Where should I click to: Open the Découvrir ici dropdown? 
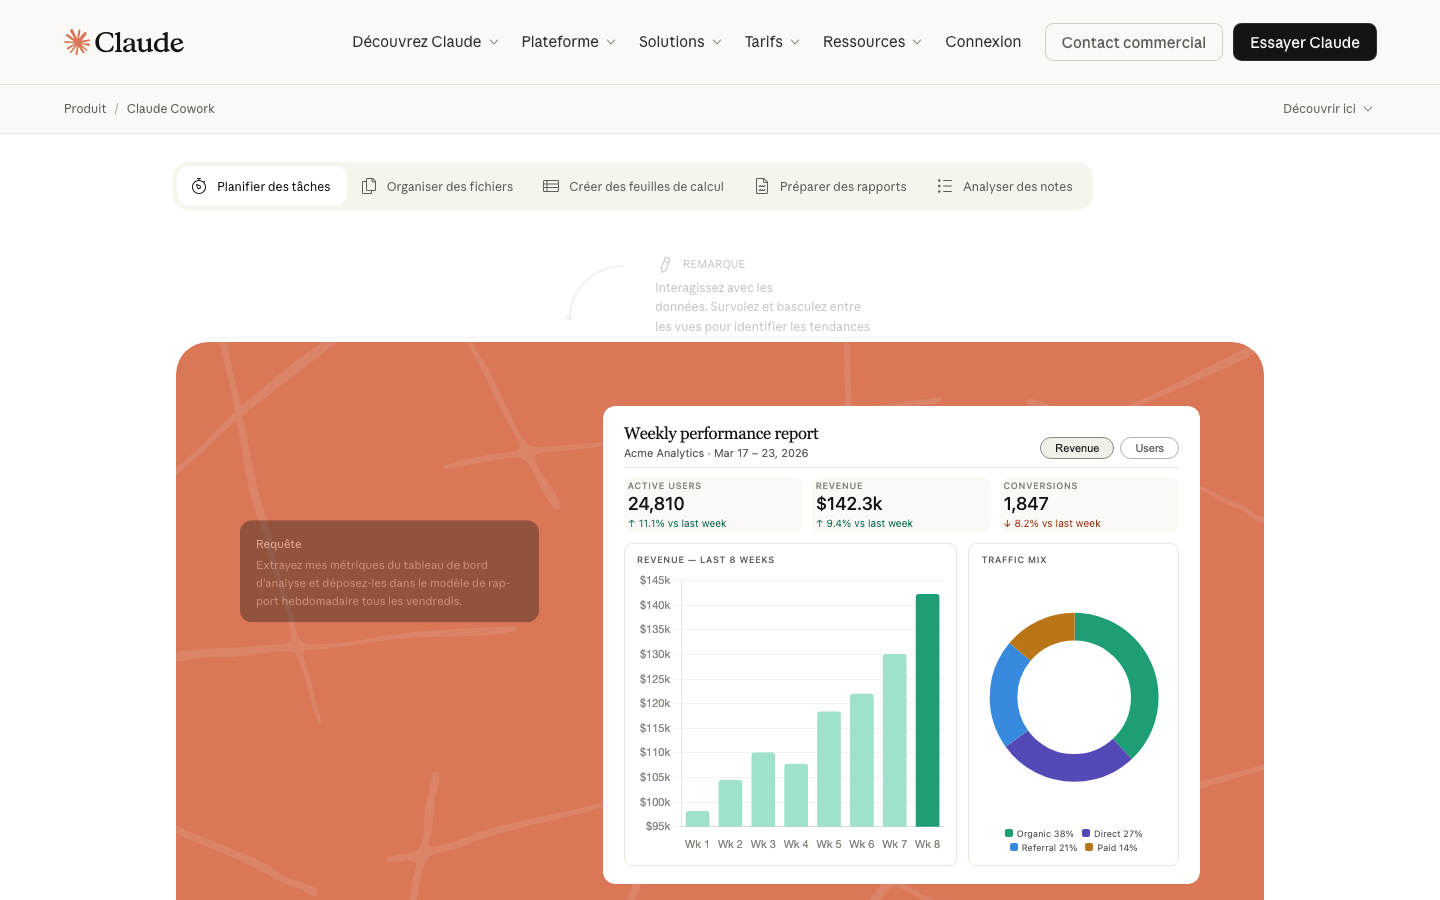point(1328,109)
